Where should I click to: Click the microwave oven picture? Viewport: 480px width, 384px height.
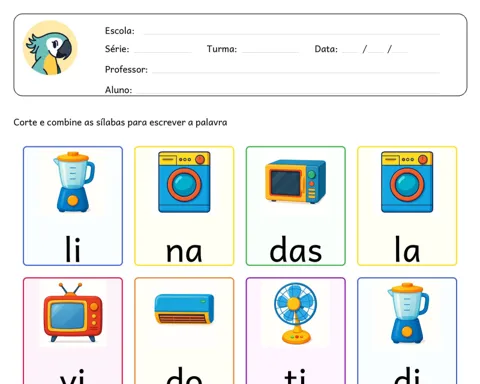(296, 181)
